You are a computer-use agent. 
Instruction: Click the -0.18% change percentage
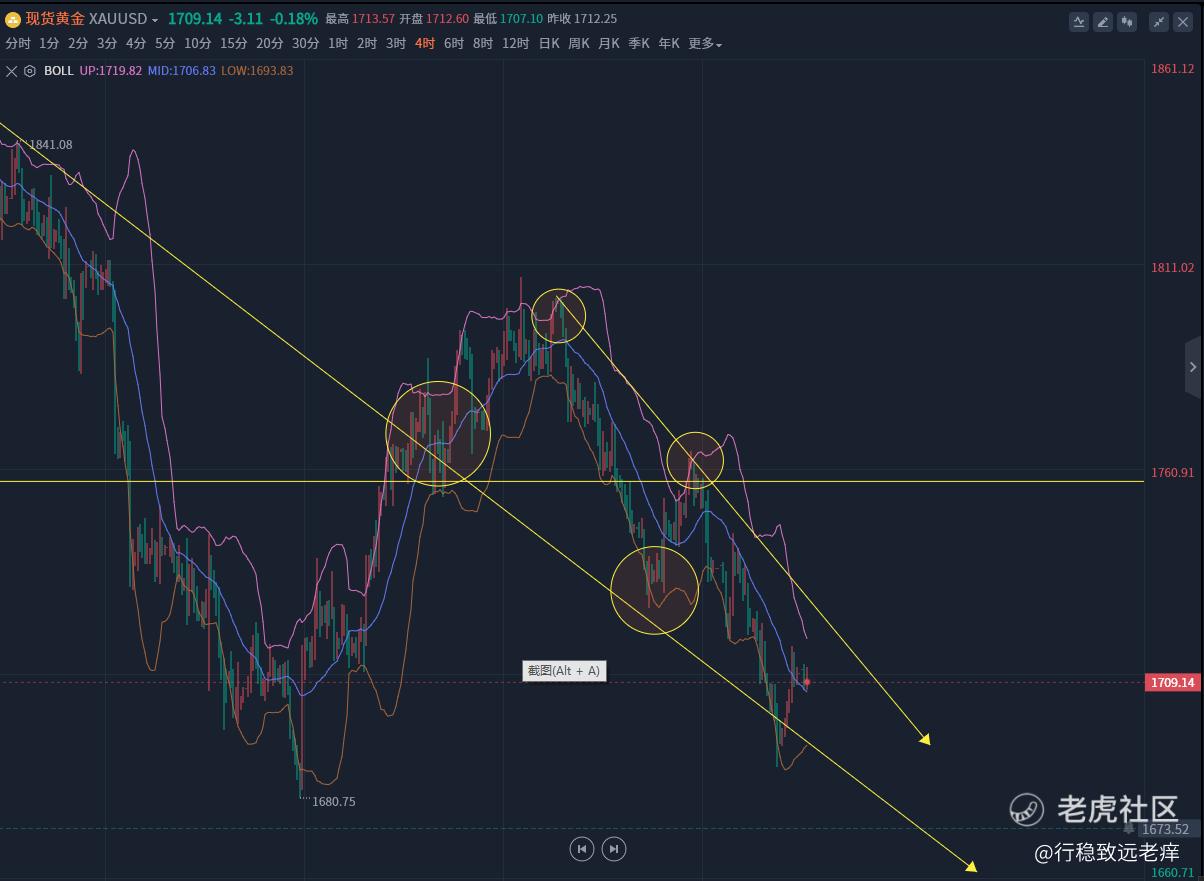(x=296, y=19)
